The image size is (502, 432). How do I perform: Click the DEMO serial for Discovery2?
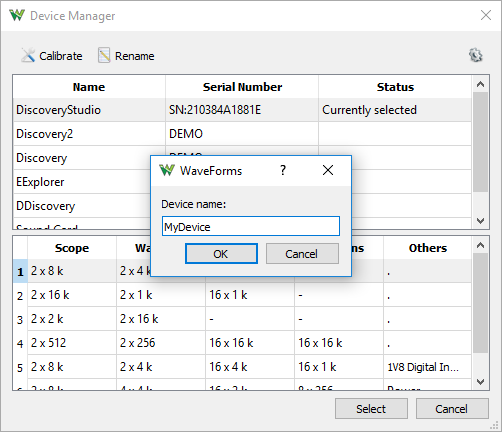click(242, 134)
